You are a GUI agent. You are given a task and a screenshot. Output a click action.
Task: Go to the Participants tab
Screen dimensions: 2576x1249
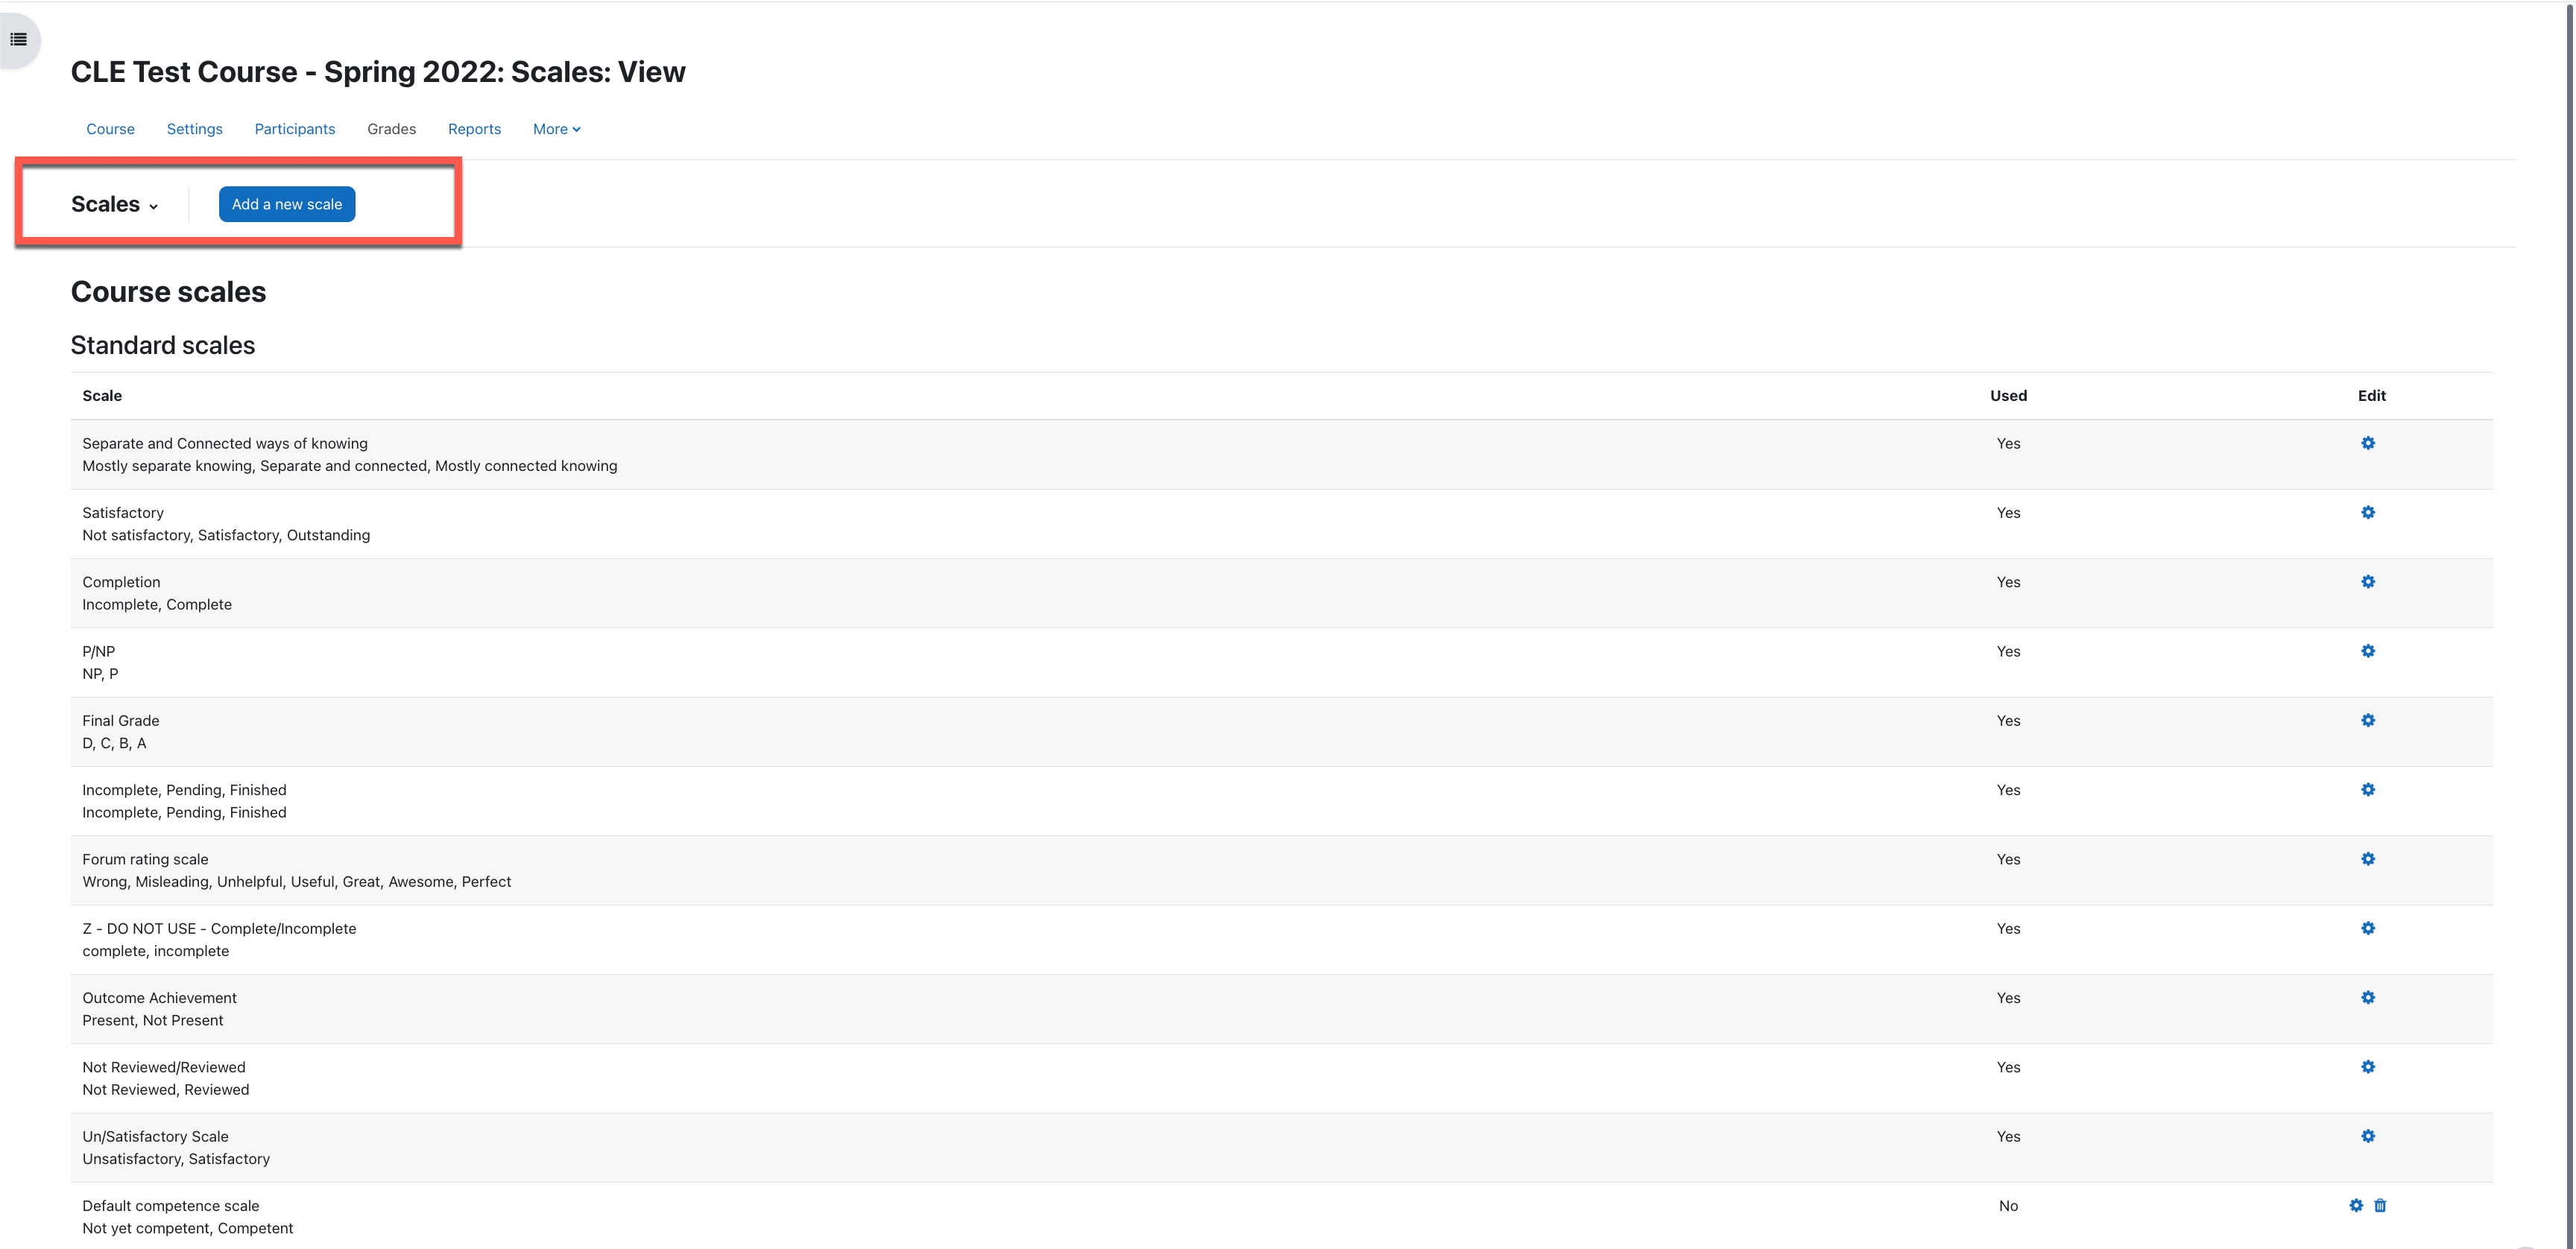(295, 129)
